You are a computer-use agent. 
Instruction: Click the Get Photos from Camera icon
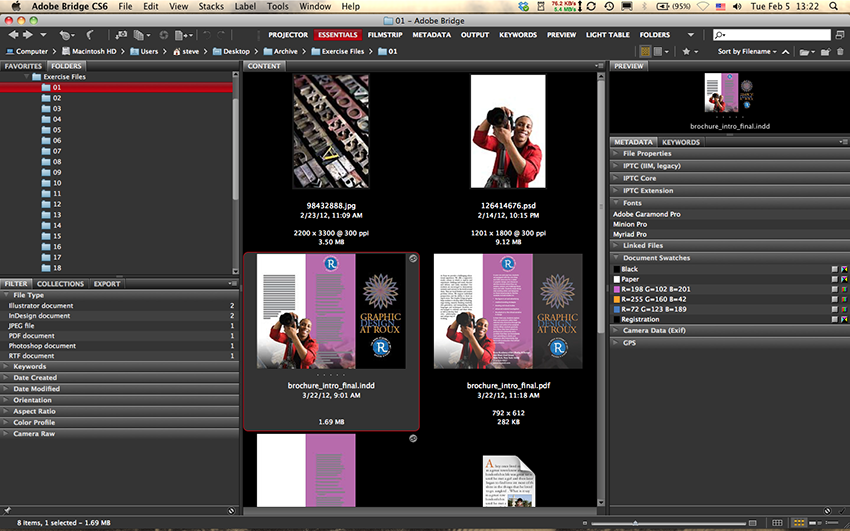(x=121, y=35)
